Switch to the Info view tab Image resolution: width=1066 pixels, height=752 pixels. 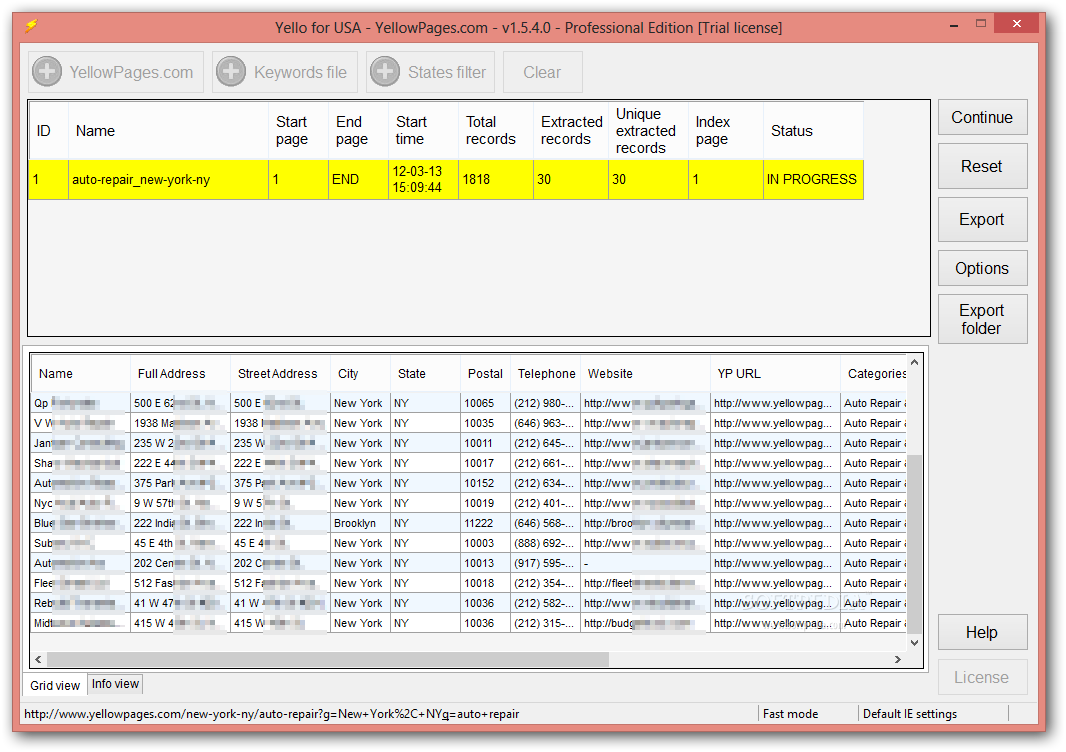coord(115,684)
